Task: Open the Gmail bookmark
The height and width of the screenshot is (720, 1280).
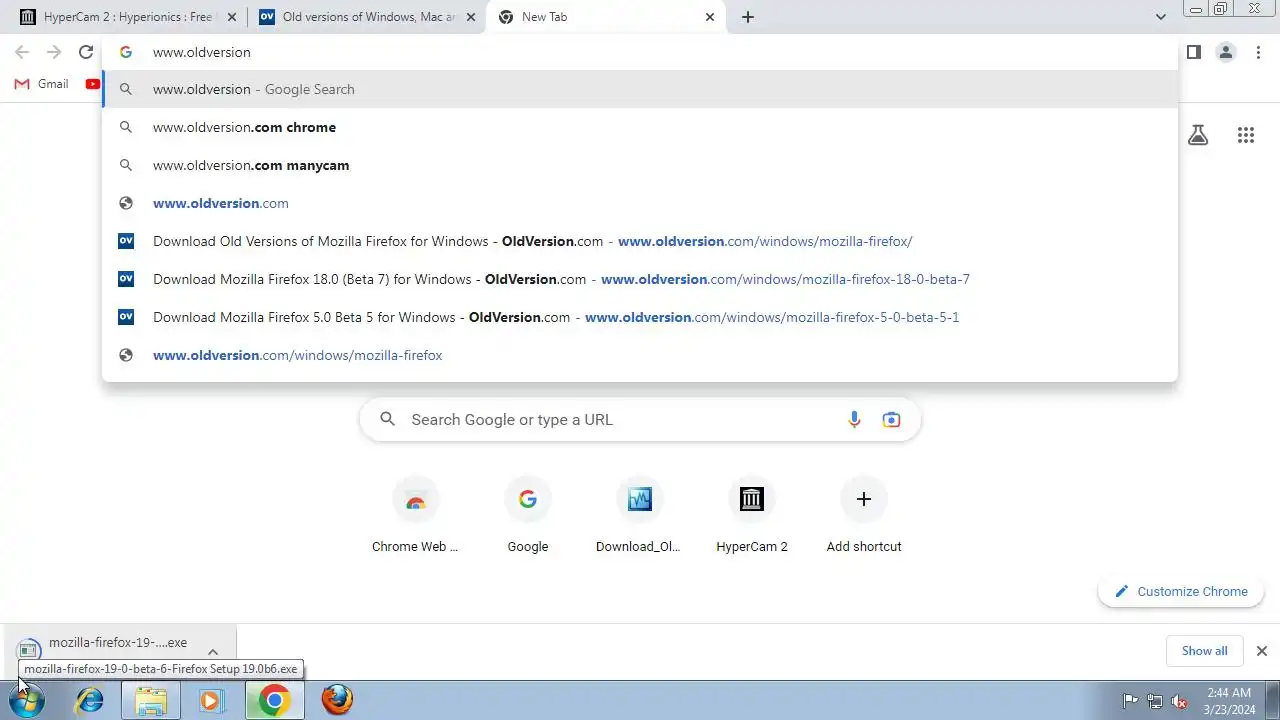Action: click(x=41, y=84)
